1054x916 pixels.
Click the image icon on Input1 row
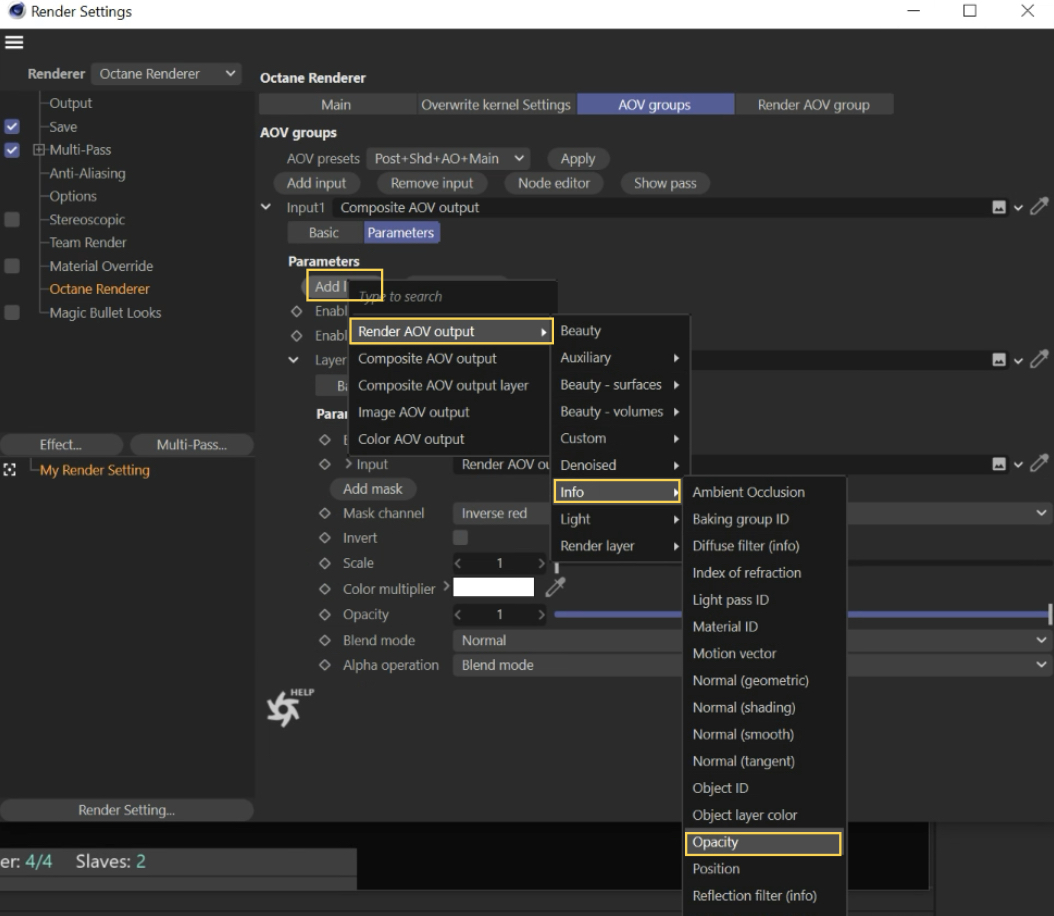[999, 208]
